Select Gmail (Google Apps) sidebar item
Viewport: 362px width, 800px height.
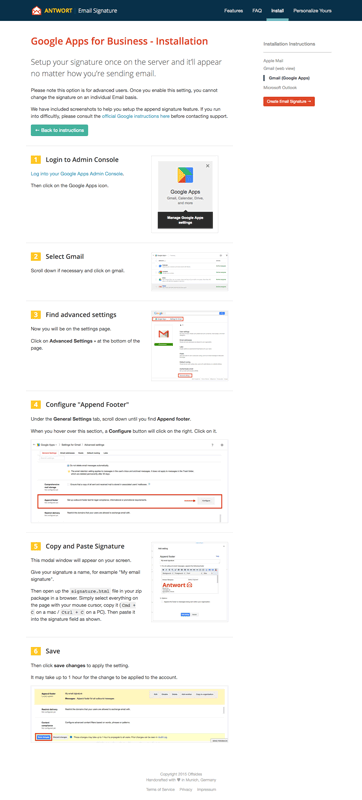coord(289,78)
